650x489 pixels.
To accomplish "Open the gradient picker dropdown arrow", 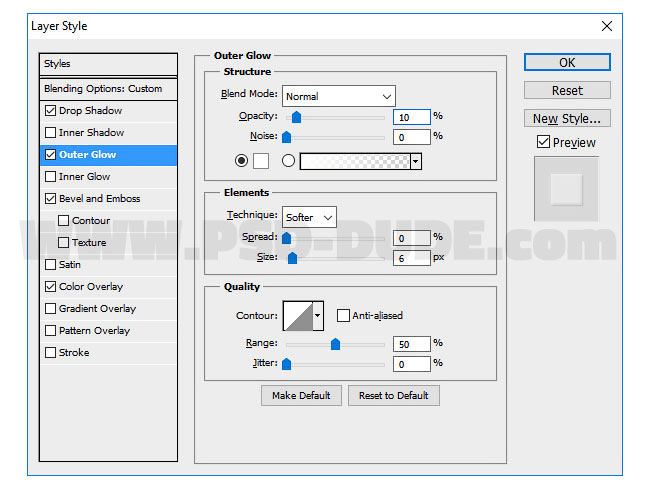I will pyautogui.click(x=416, y=161).
